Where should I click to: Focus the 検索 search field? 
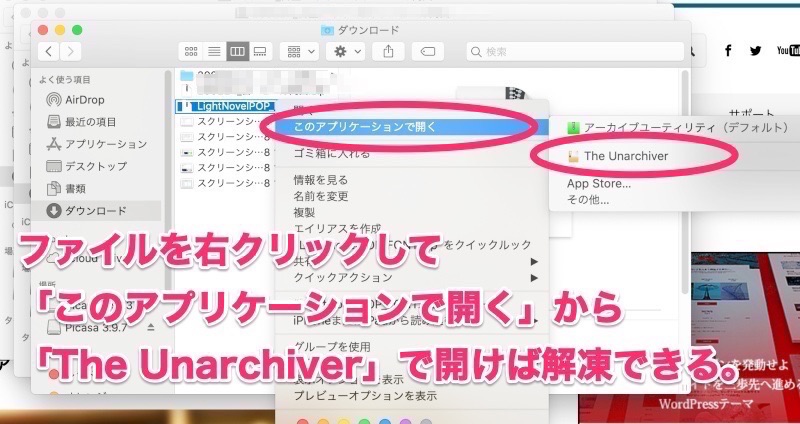point(575,52)
